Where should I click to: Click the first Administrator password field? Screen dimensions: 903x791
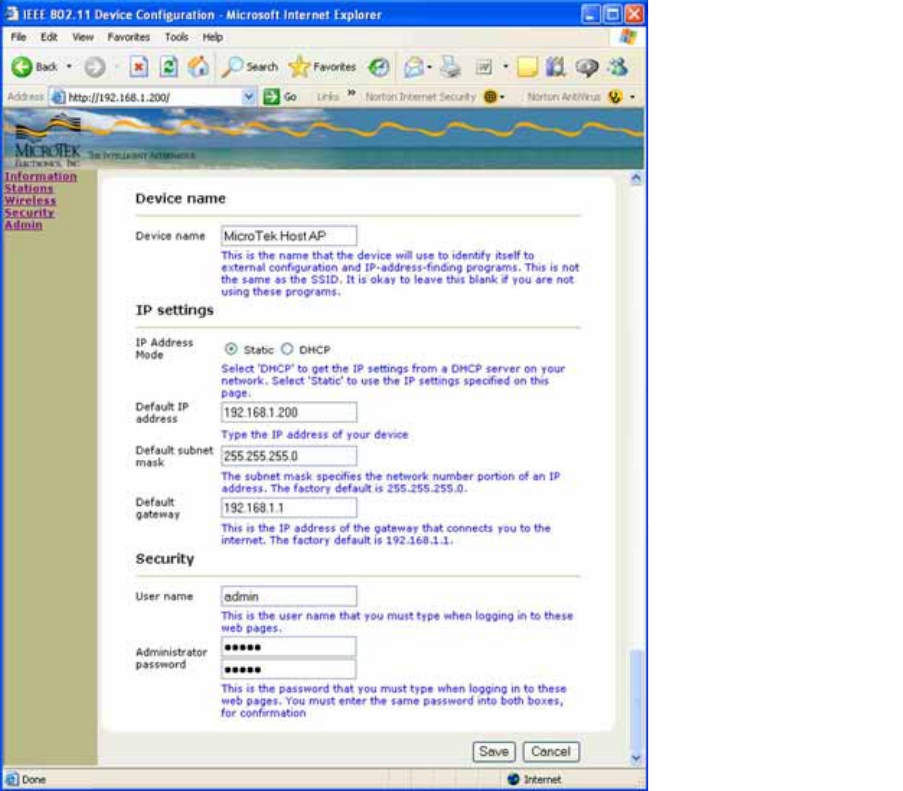click(289, 647)
